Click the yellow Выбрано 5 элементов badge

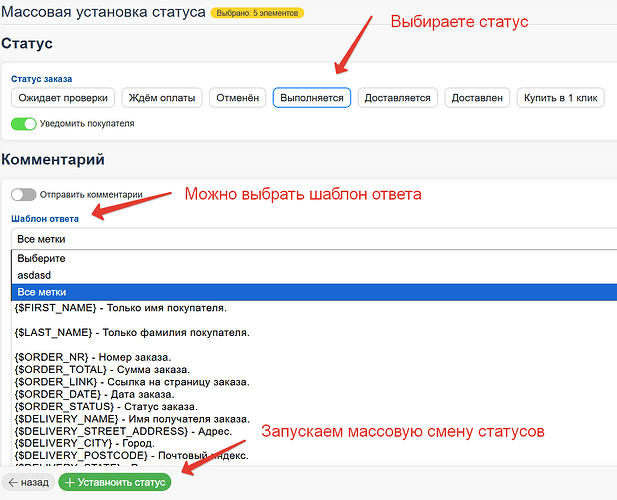pyautogui.click(x=257, y=13)
